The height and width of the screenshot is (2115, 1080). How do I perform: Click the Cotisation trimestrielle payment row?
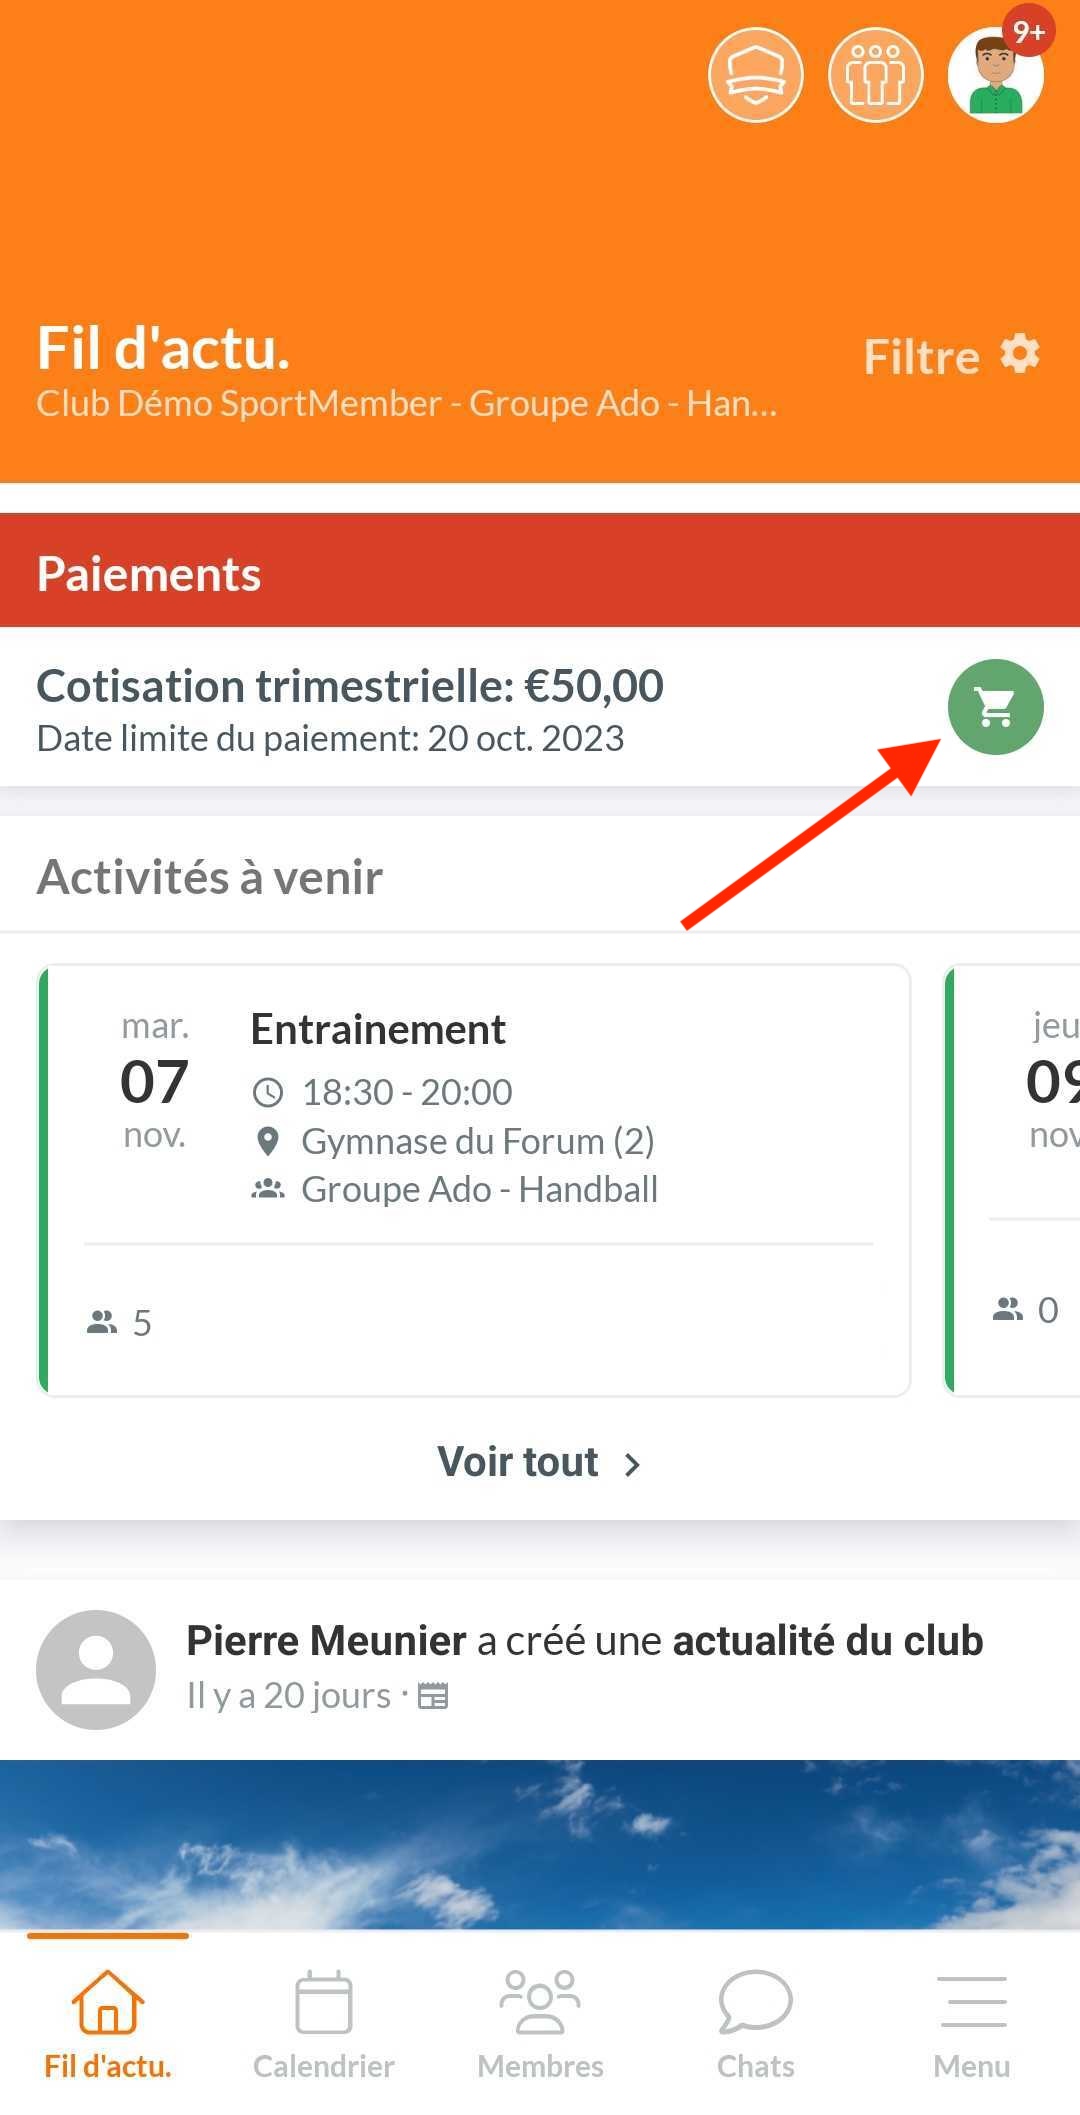point(540,707)
